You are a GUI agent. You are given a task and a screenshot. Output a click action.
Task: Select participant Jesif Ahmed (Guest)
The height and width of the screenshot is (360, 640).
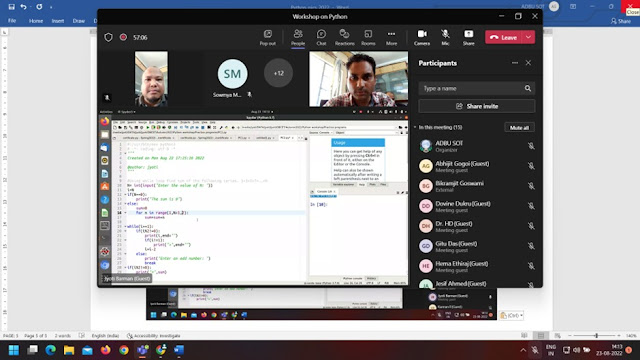(476, 283)
